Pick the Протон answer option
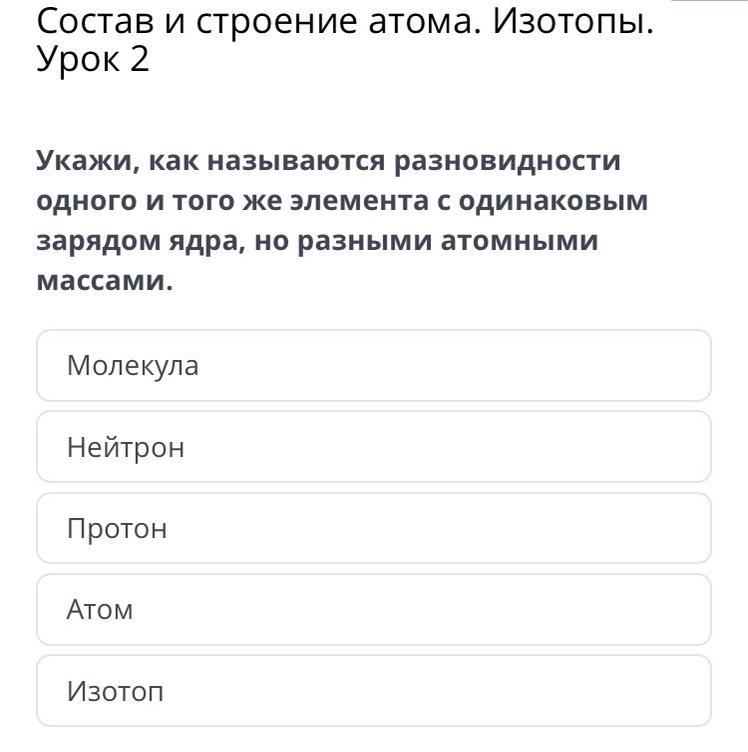The image size is (748, 752). pyautogui.click(x=374, y=528)
